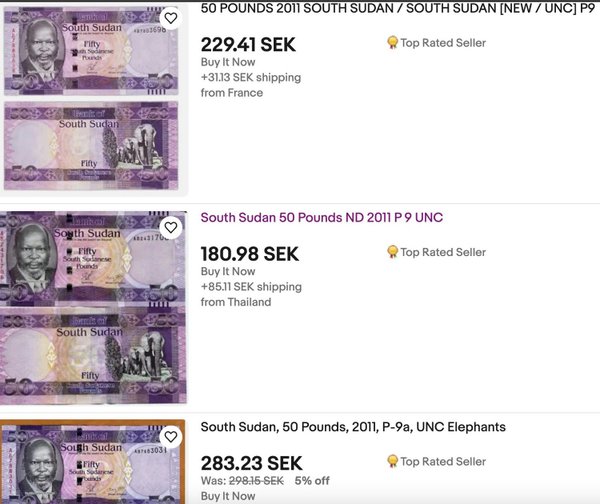Image resolution: width=600 pixels, height=504 pixels.
Task: Click the "5% off" discount label
Action: 311,481
